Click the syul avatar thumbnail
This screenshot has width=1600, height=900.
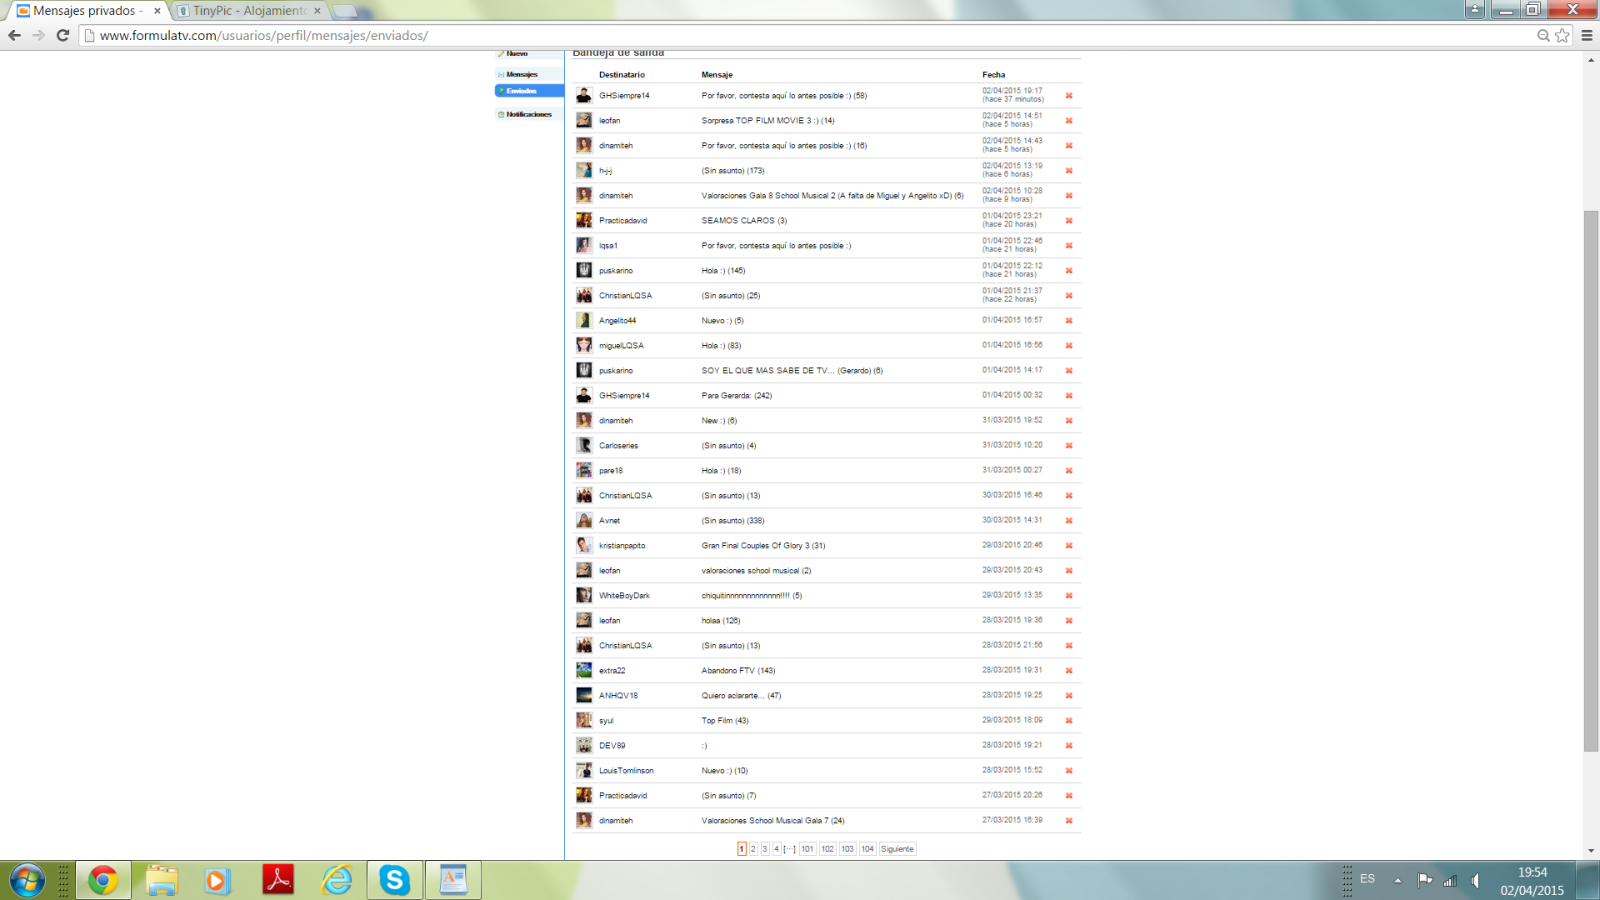[x=584, y=720]
